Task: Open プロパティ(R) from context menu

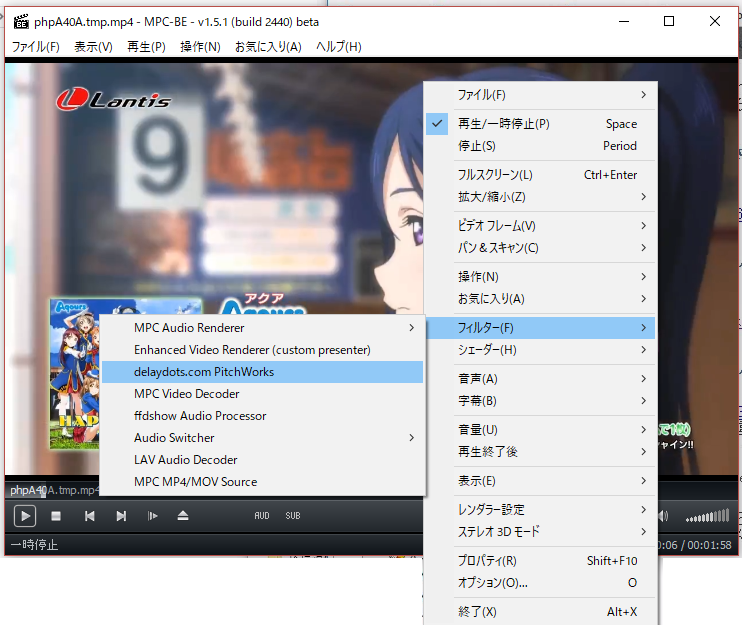Action: (x=540, y=561)
